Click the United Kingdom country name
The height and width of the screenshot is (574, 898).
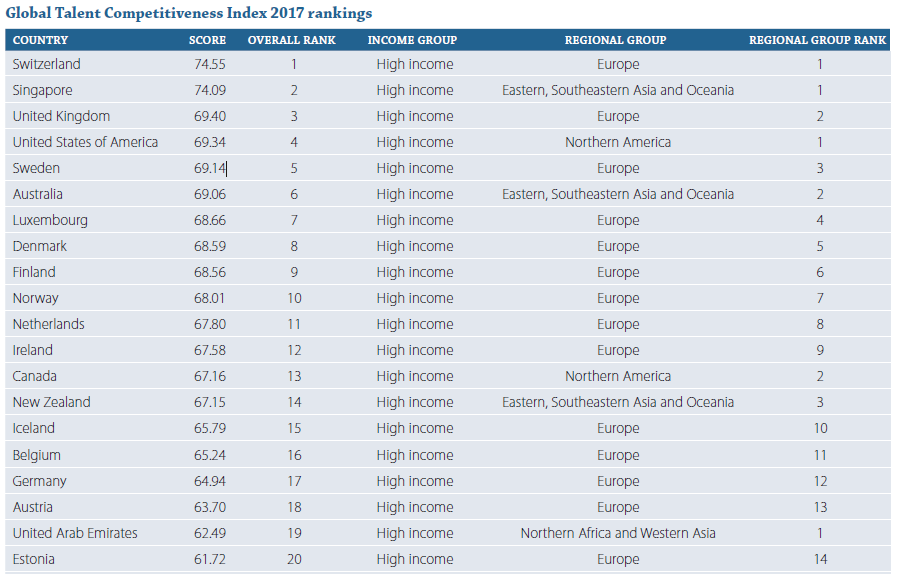click(x=61, y=116)
